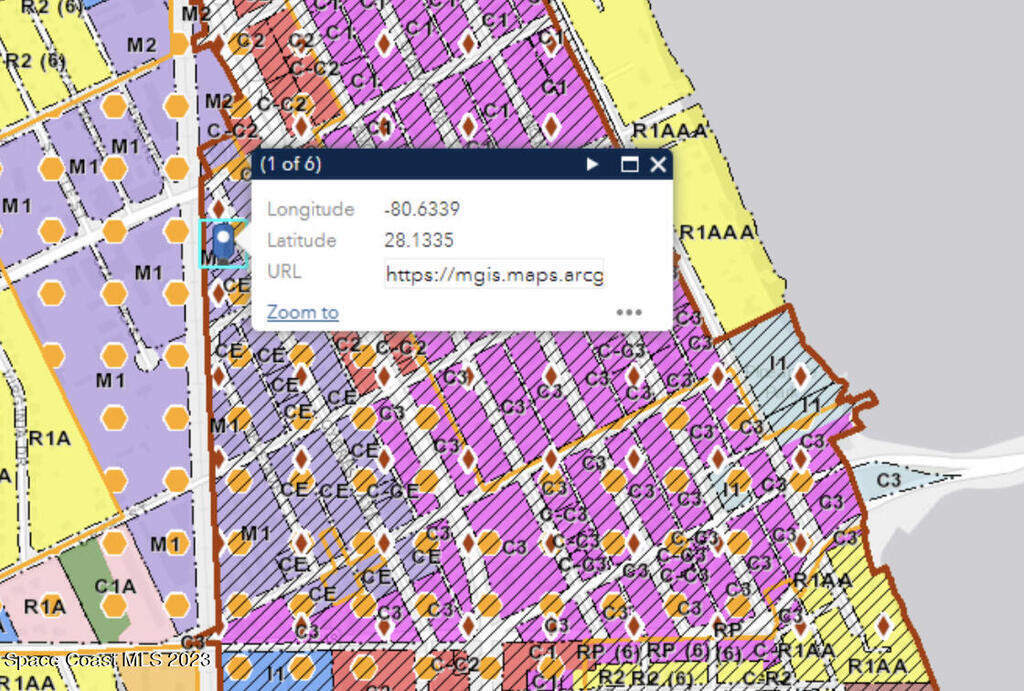Click the R1A label in yellow zone
Screen dimensions: 1024x691
(x=48, y=437)
